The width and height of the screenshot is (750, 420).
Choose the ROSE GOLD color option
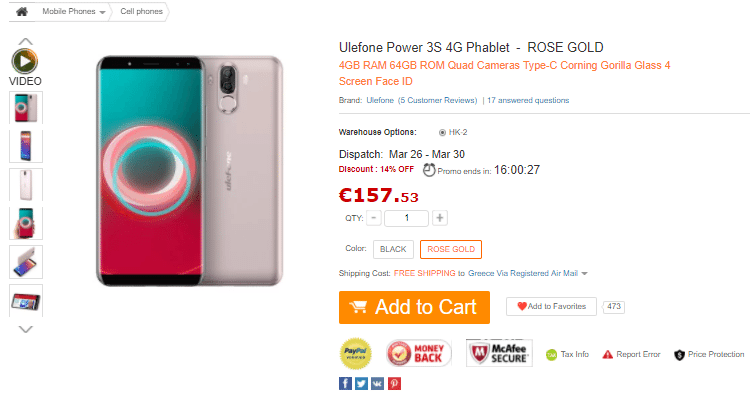[451, 249]
